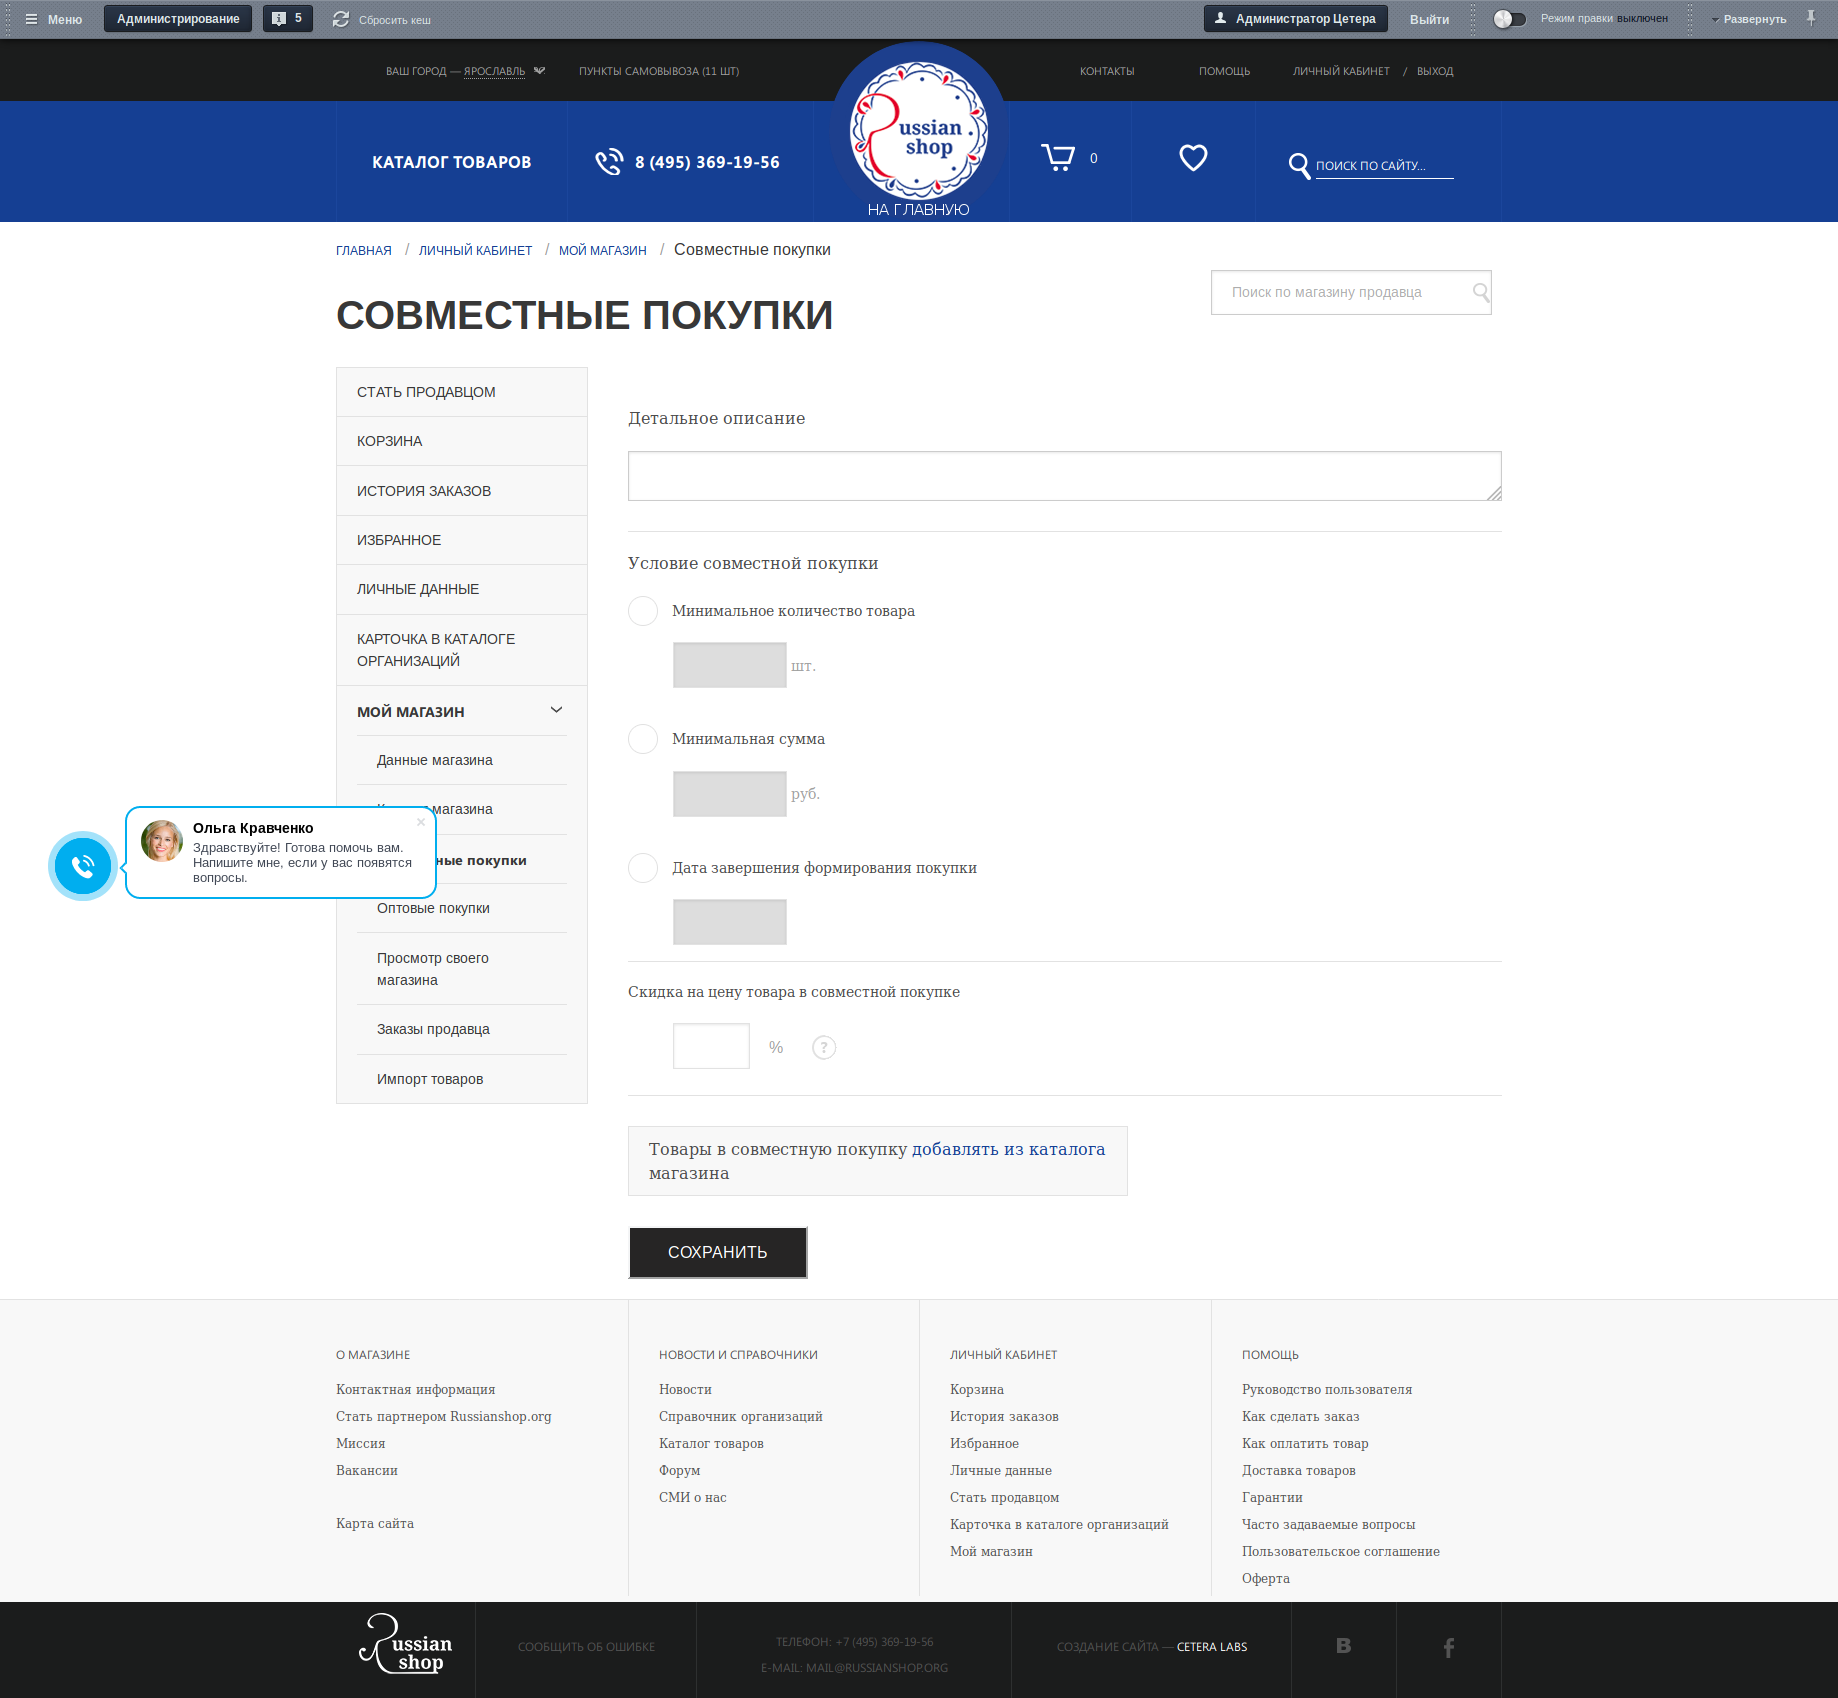Open the wishlist heart icon
The image size is (1838, 1698).
[1192, 157]
